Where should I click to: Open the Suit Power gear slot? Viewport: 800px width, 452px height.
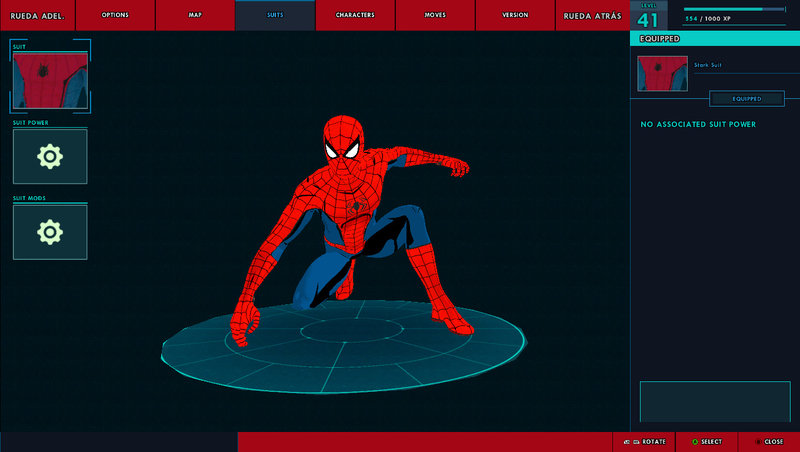tap(50, 156)
